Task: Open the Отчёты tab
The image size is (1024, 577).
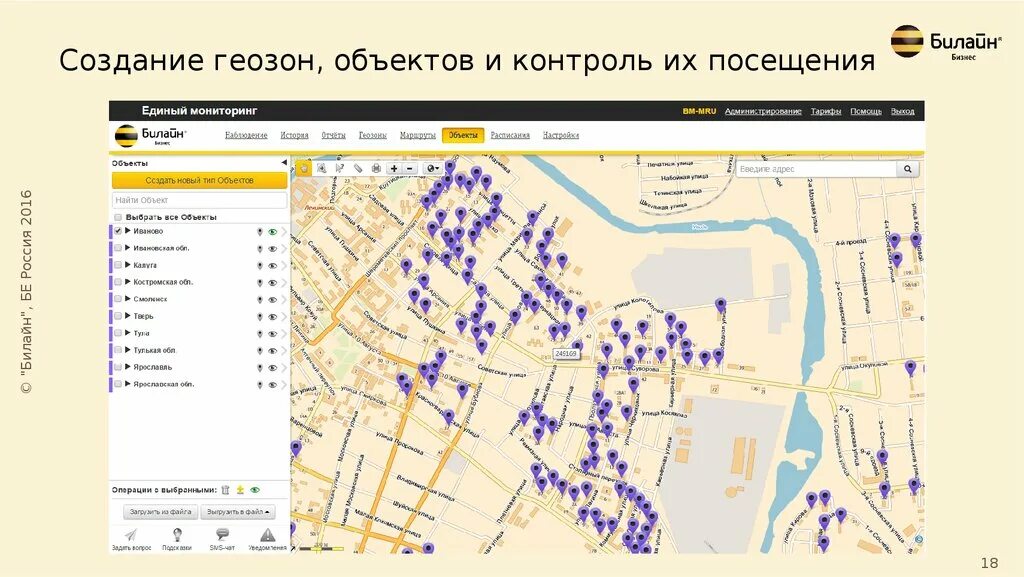Action: click(x=333, y=135)
